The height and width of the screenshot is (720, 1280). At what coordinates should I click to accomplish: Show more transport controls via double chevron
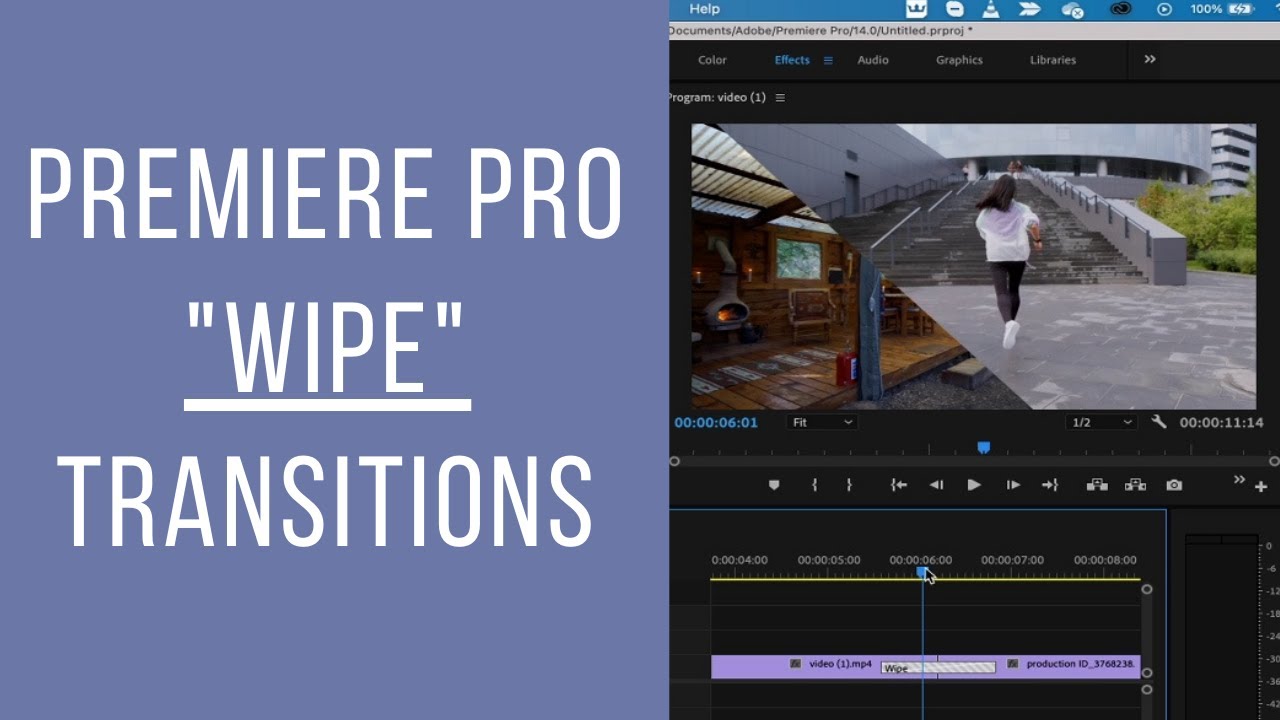click(x=1239, y=480)
